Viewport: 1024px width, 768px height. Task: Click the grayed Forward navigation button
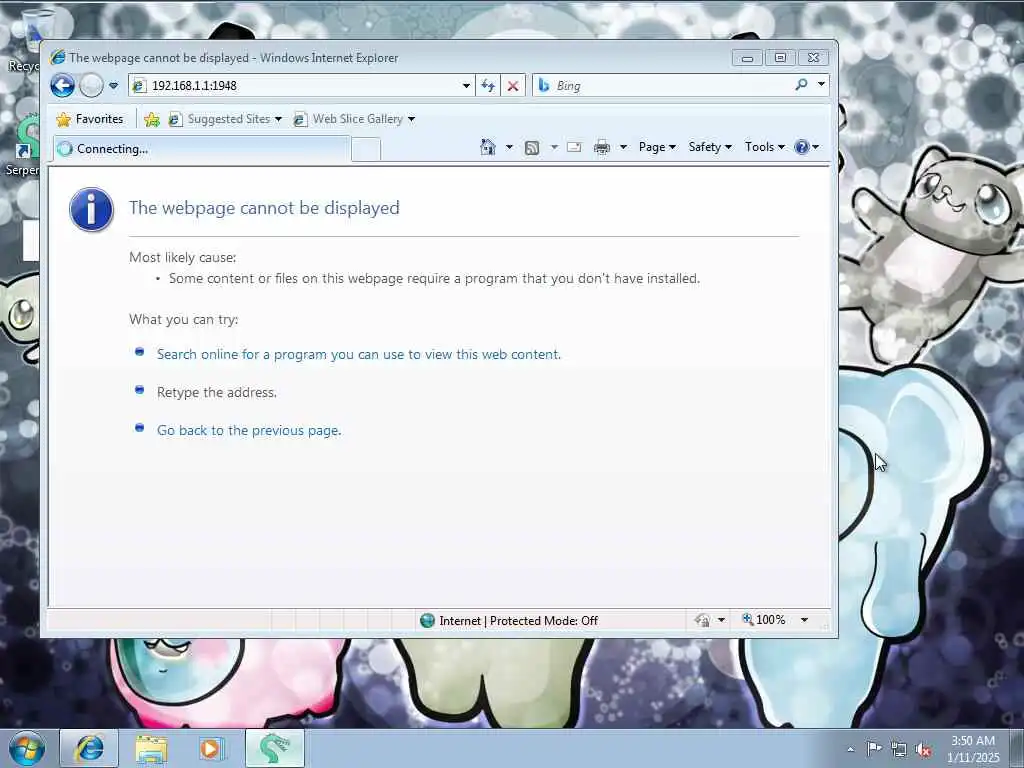(x=91, y=86)
